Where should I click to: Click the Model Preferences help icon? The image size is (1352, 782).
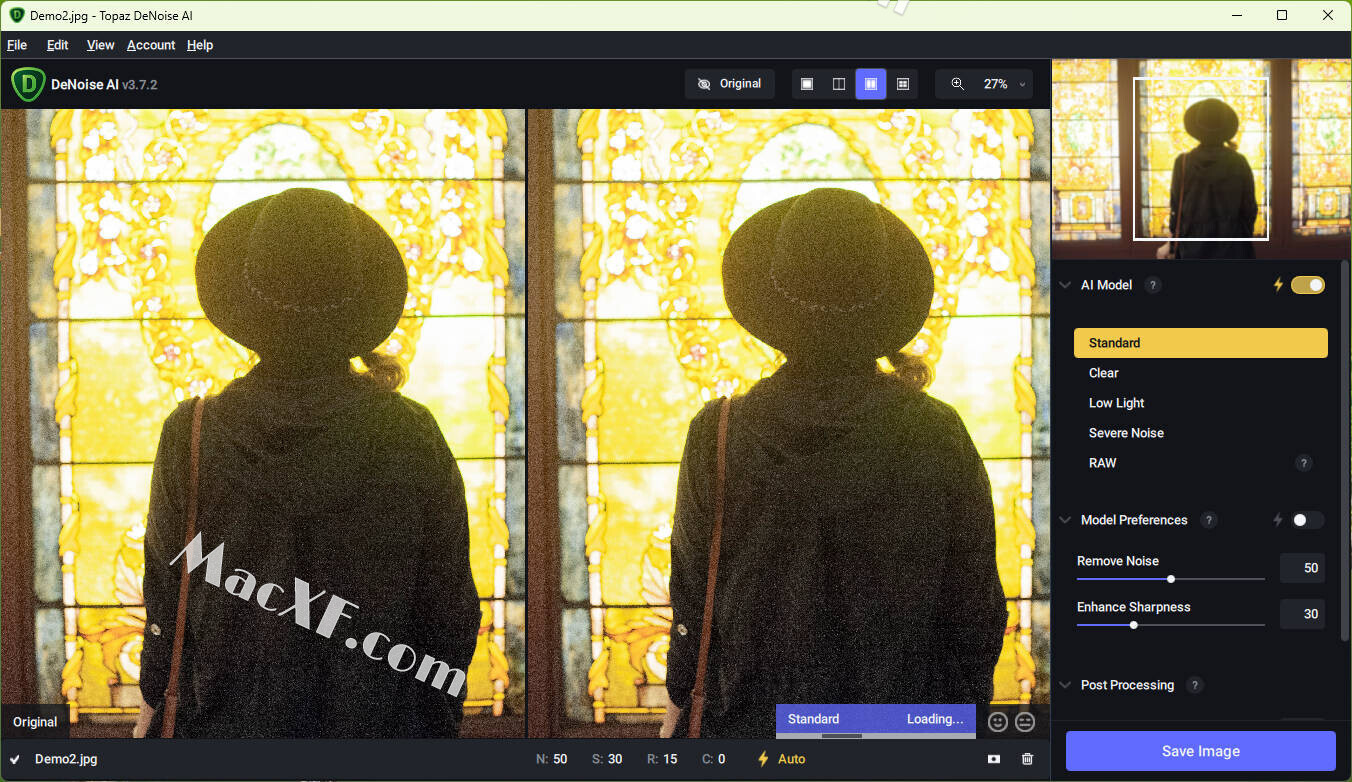(x=1209, y=520)
